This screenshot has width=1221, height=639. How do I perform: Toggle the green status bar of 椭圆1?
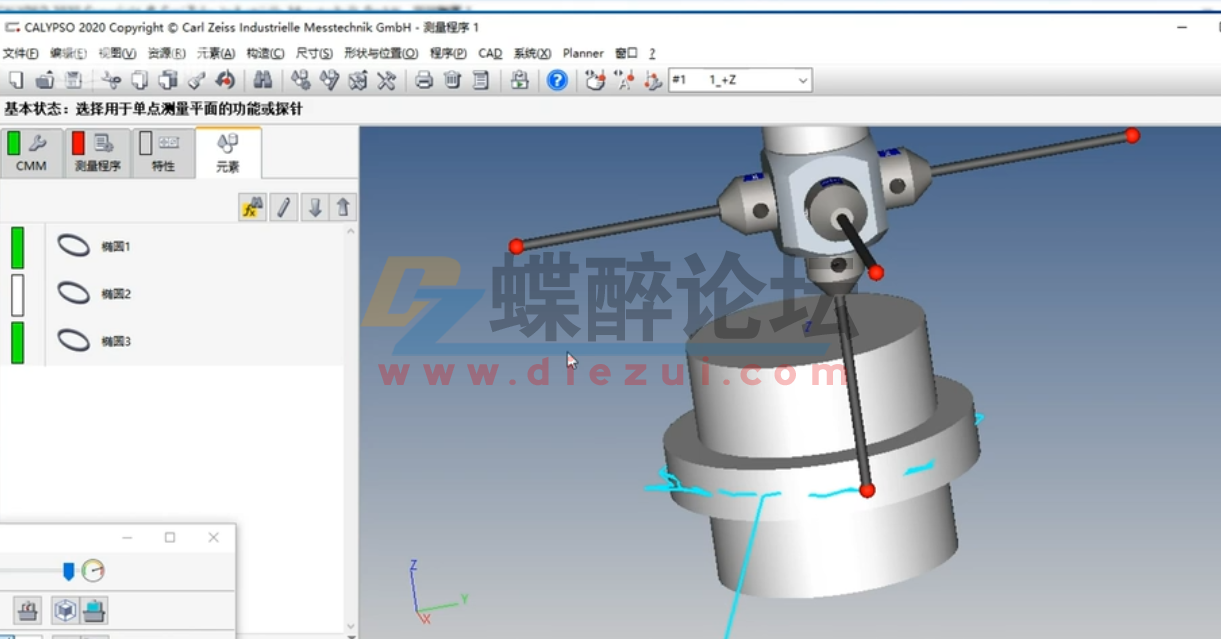(17, 245)
